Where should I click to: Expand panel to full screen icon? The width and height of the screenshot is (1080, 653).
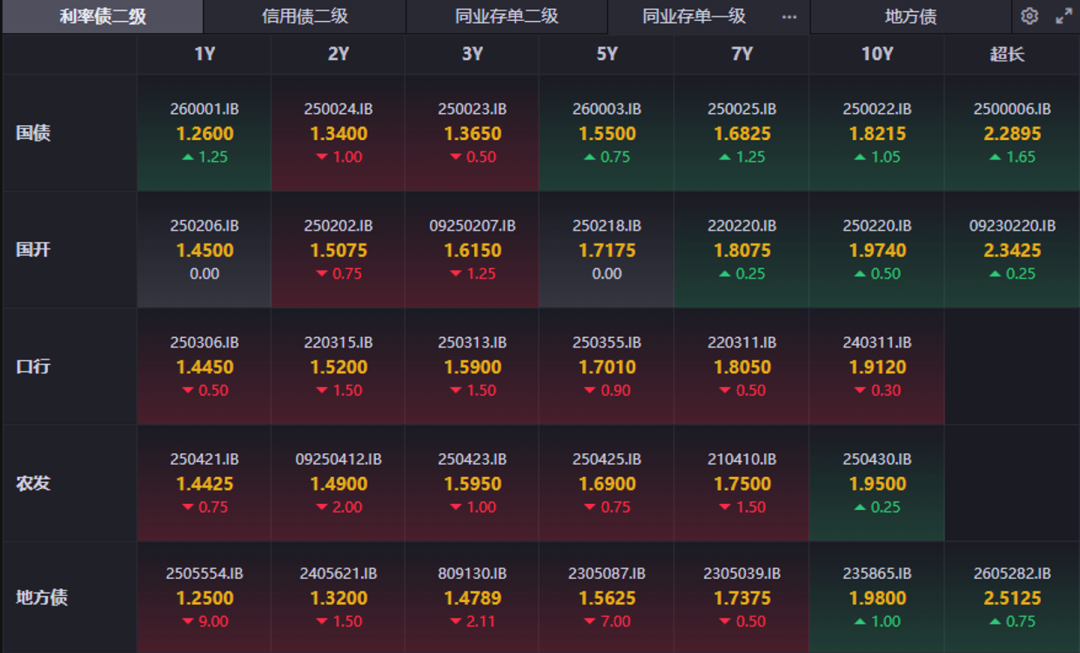(x=1063, y=16)
